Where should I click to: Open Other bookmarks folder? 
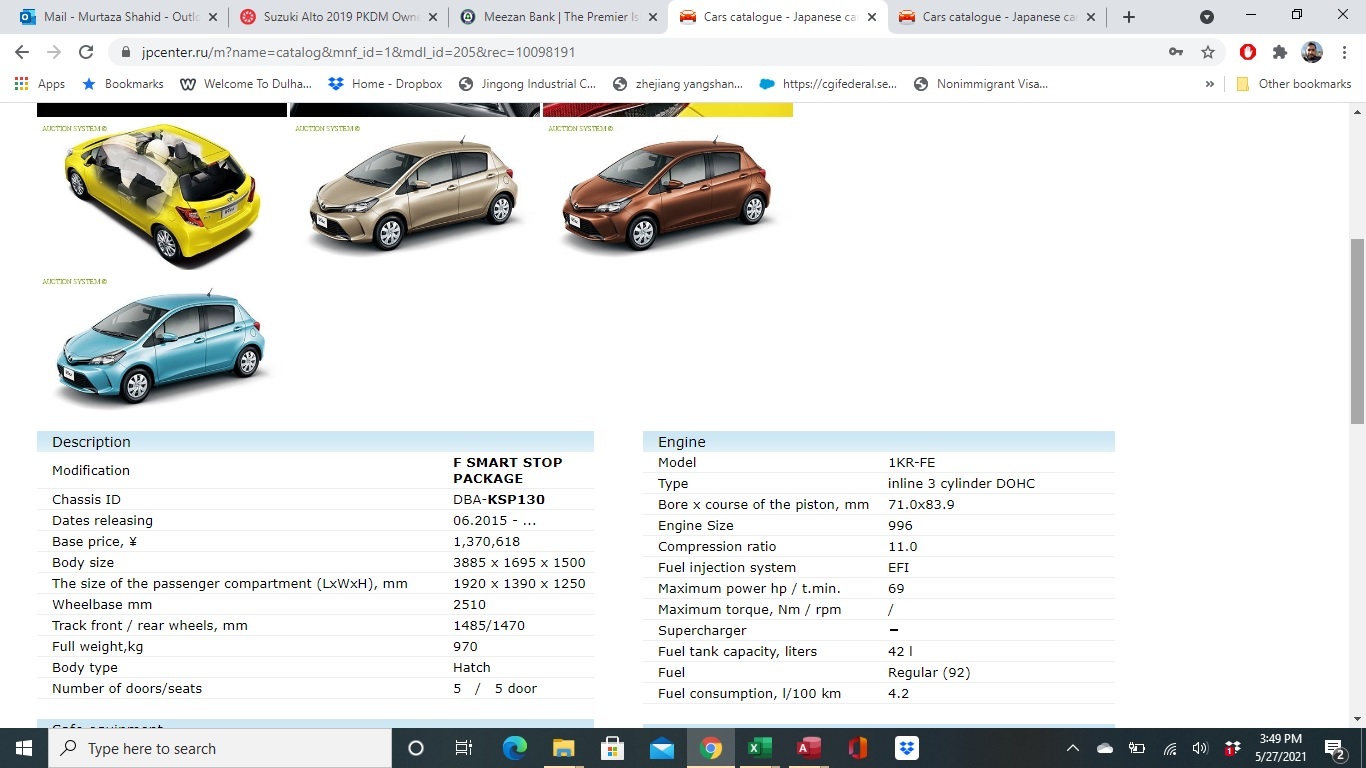(1294, 84)
